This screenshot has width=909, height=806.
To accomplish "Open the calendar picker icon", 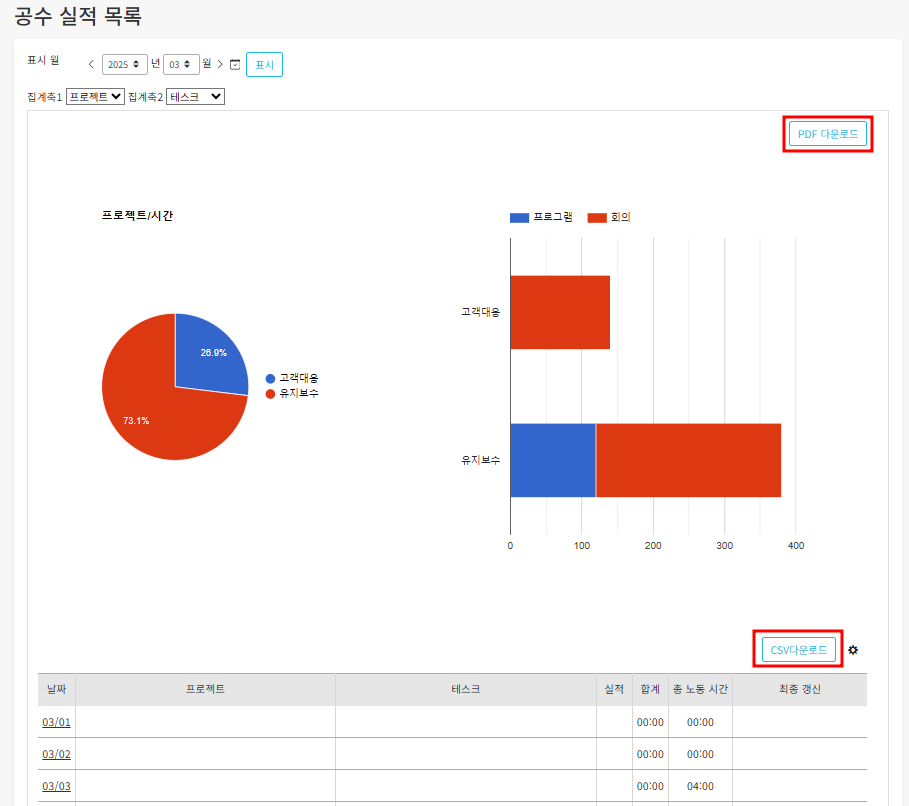I will pyautogui.click(x=235, y=65).
